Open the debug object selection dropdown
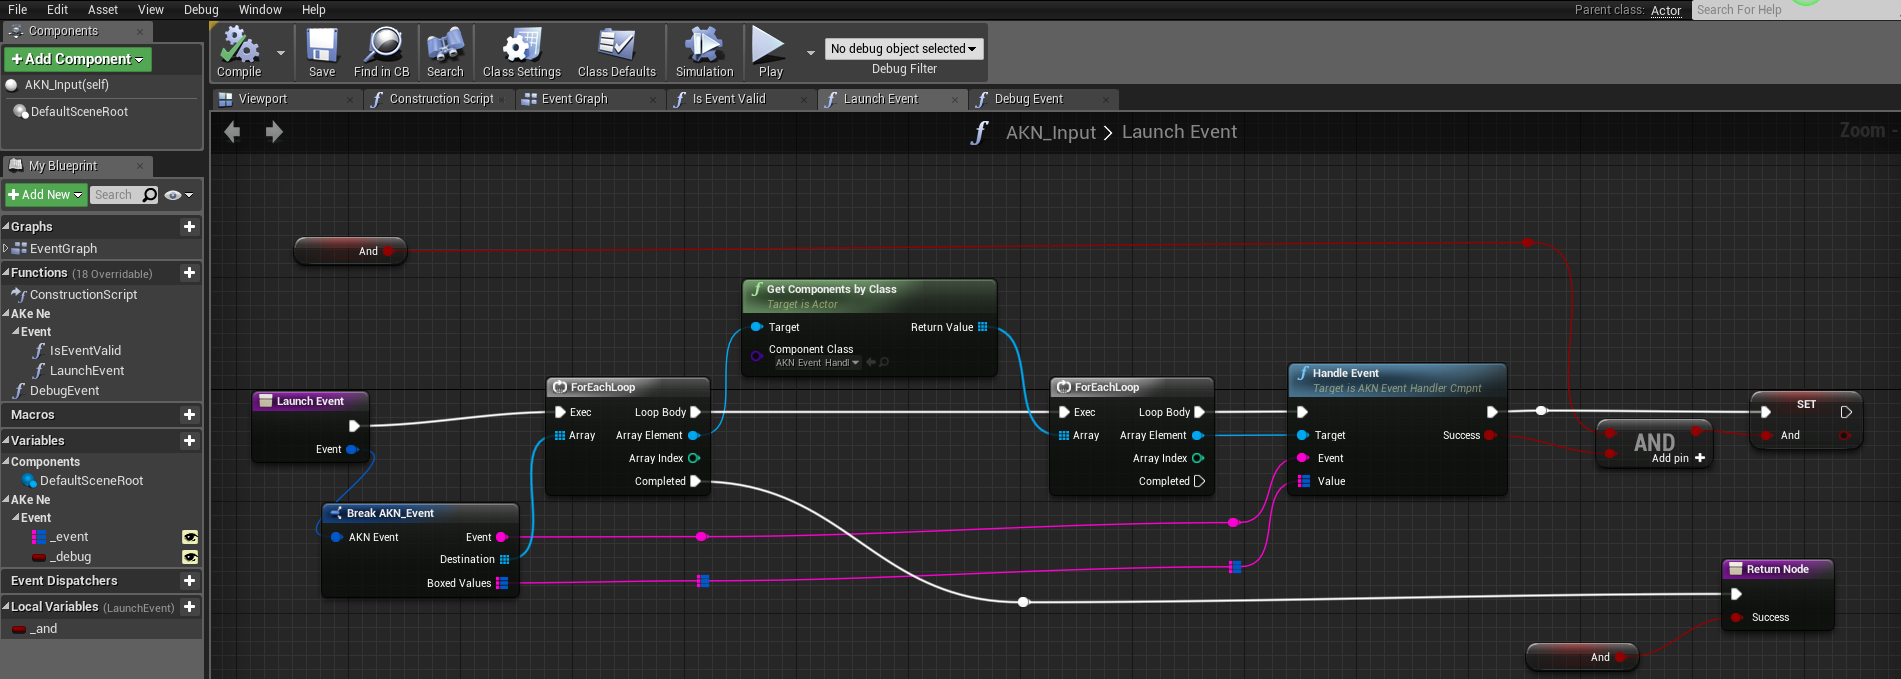The image size is (1901, 679). pyautogui.click(x=903, y=49)
